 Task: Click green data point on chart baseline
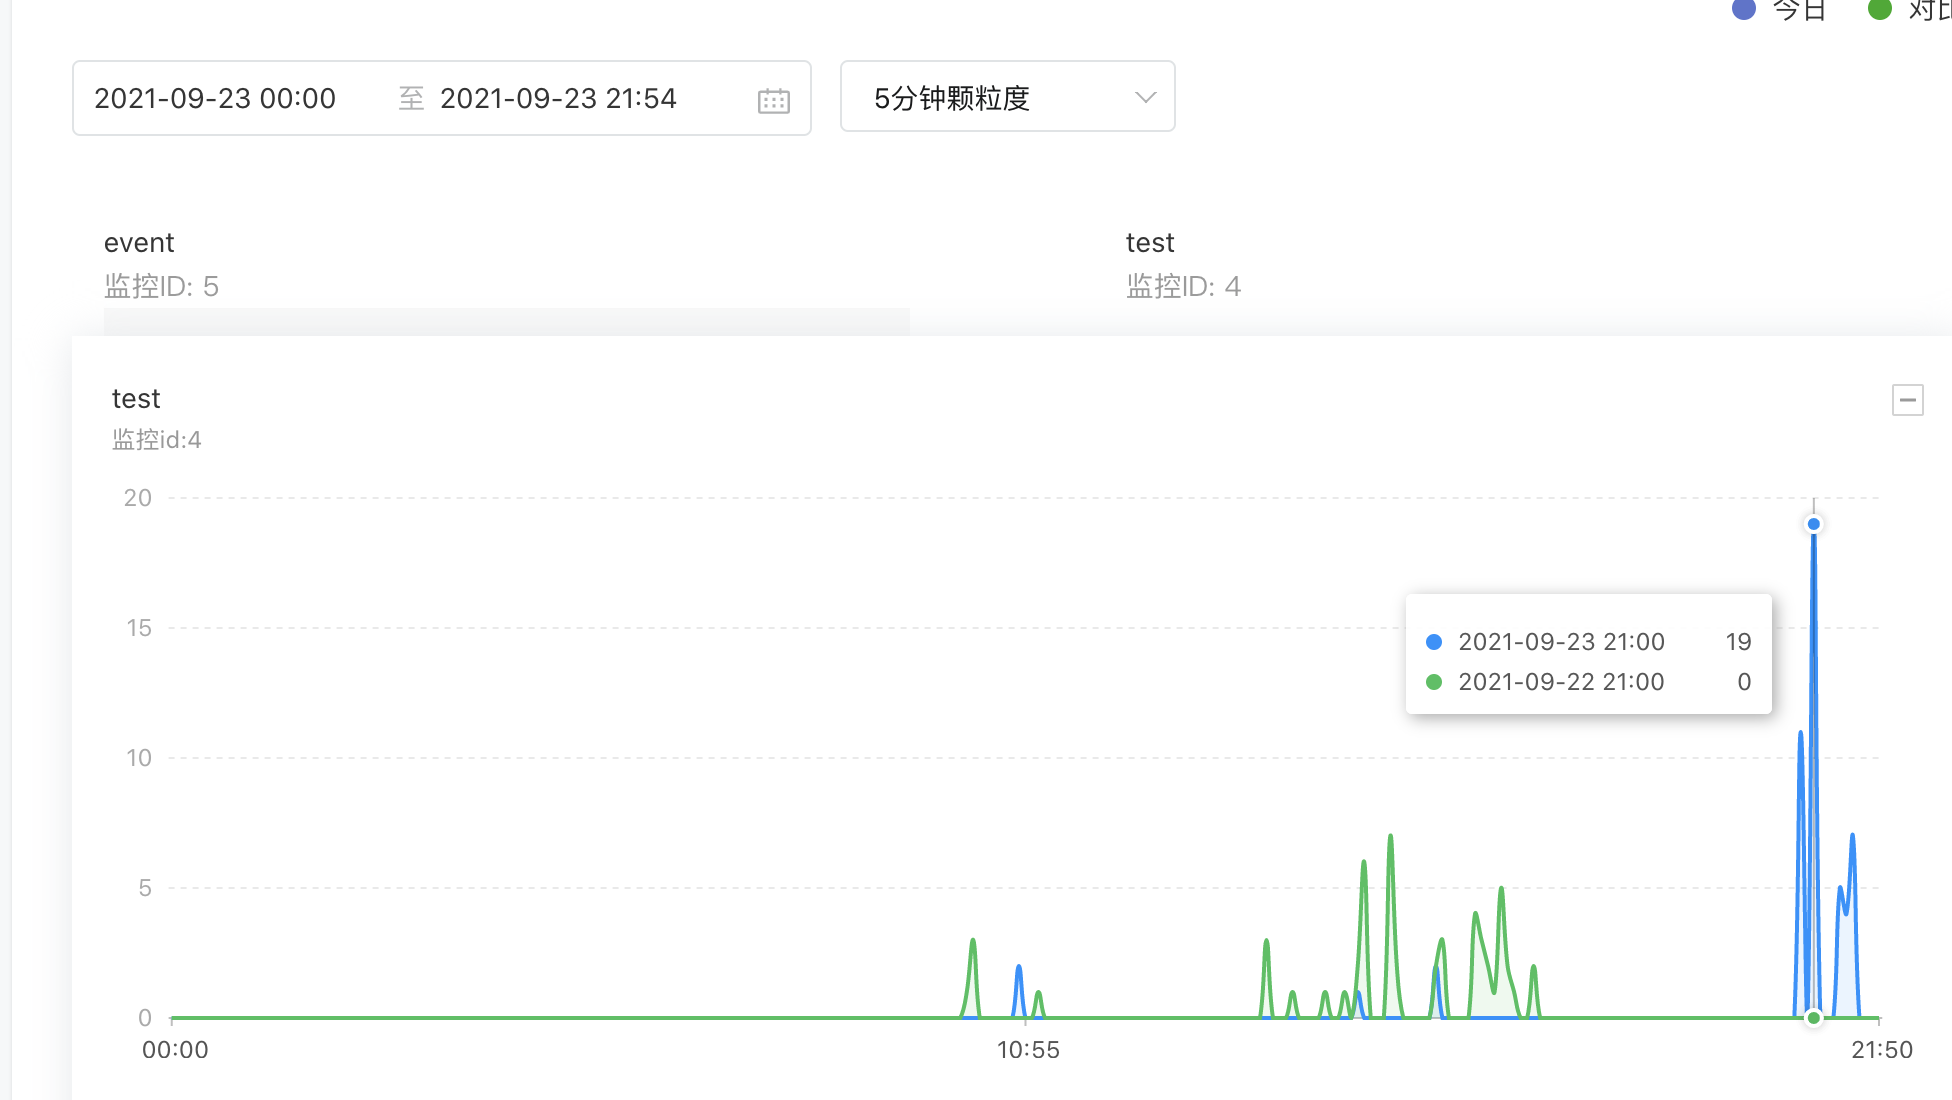click(1813, 1018)
